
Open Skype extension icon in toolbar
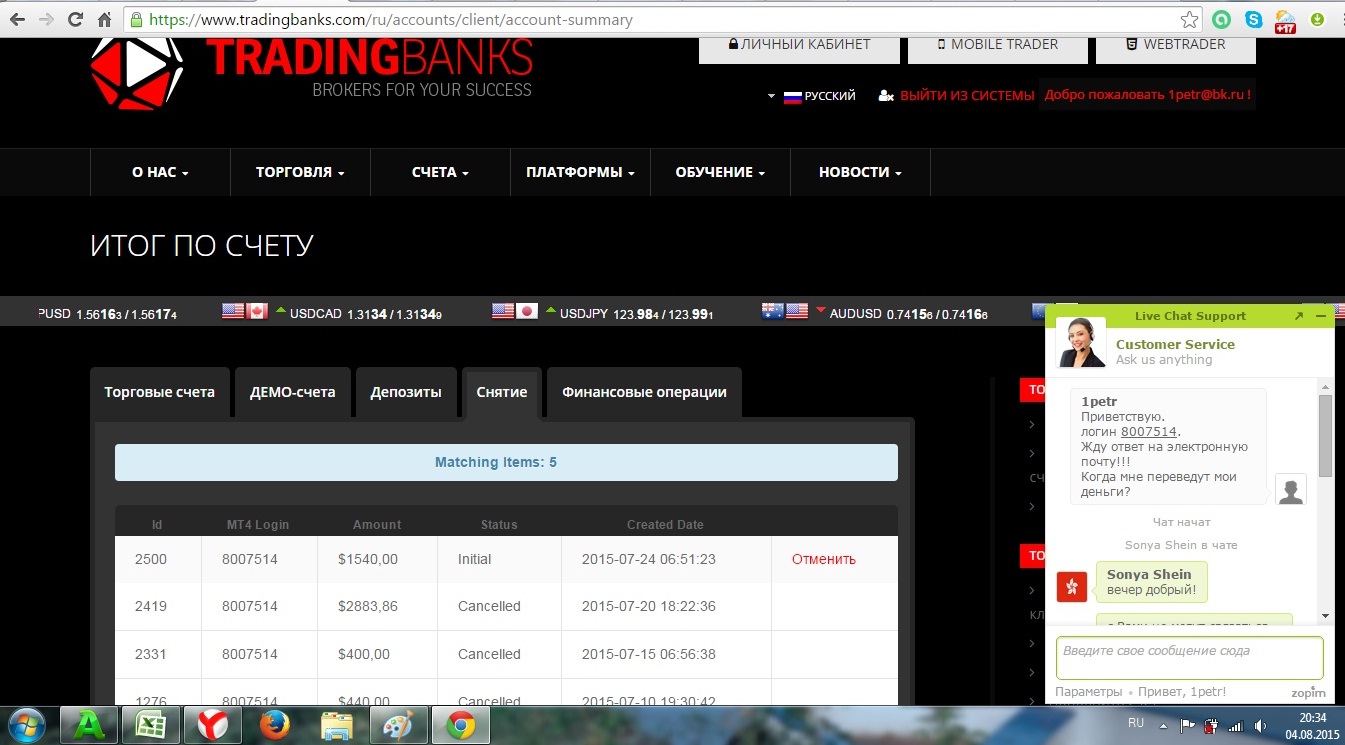point(1254,19)
